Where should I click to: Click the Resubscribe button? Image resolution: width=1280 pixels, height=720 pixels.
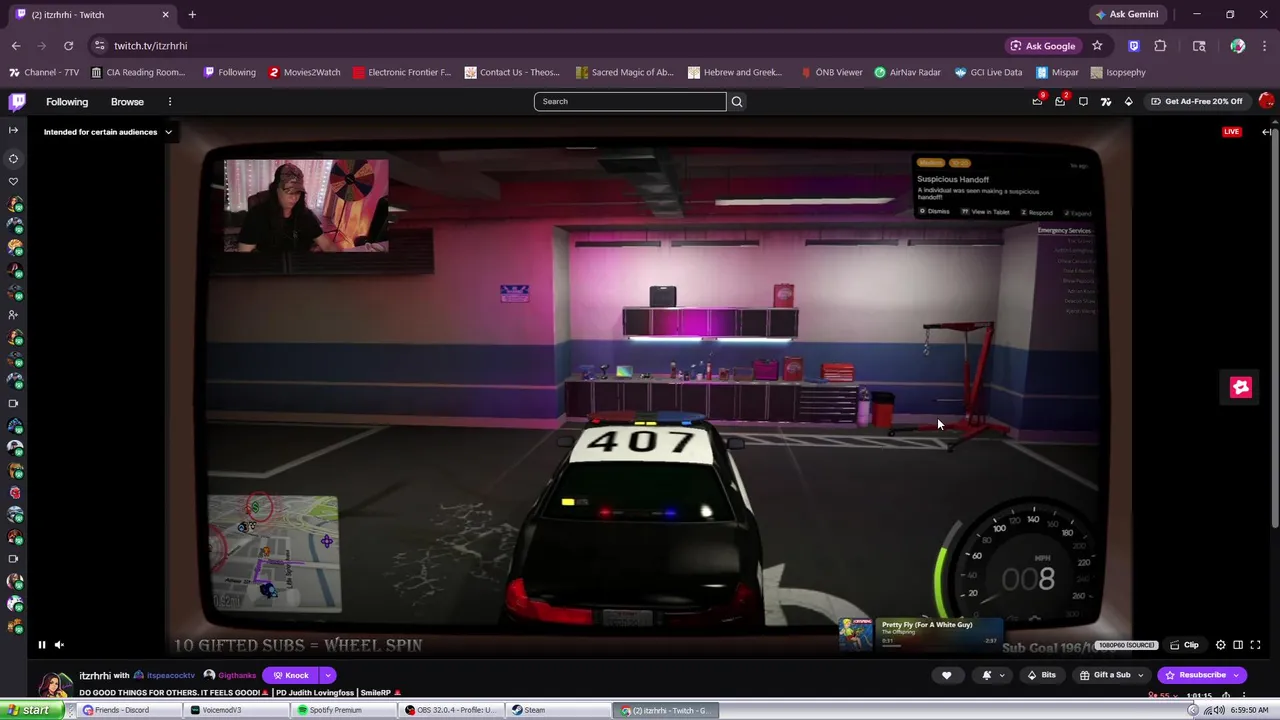click(1202, 675)
